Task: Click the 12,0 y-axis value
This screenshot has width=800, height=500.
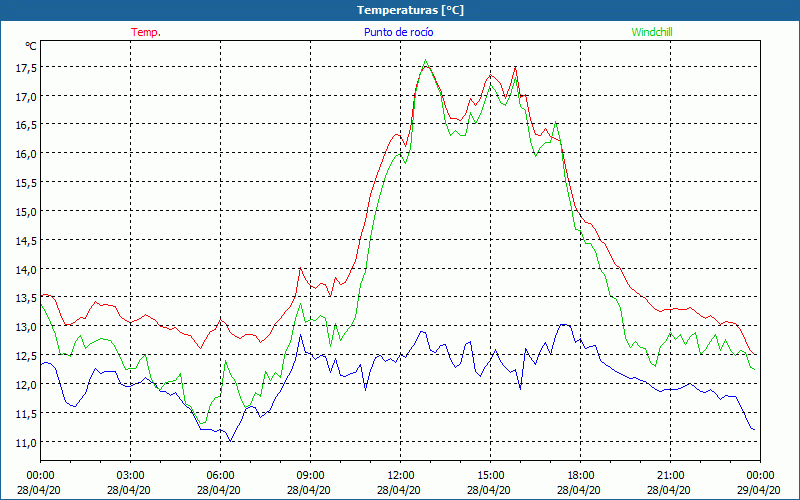Action: (26, 384)
